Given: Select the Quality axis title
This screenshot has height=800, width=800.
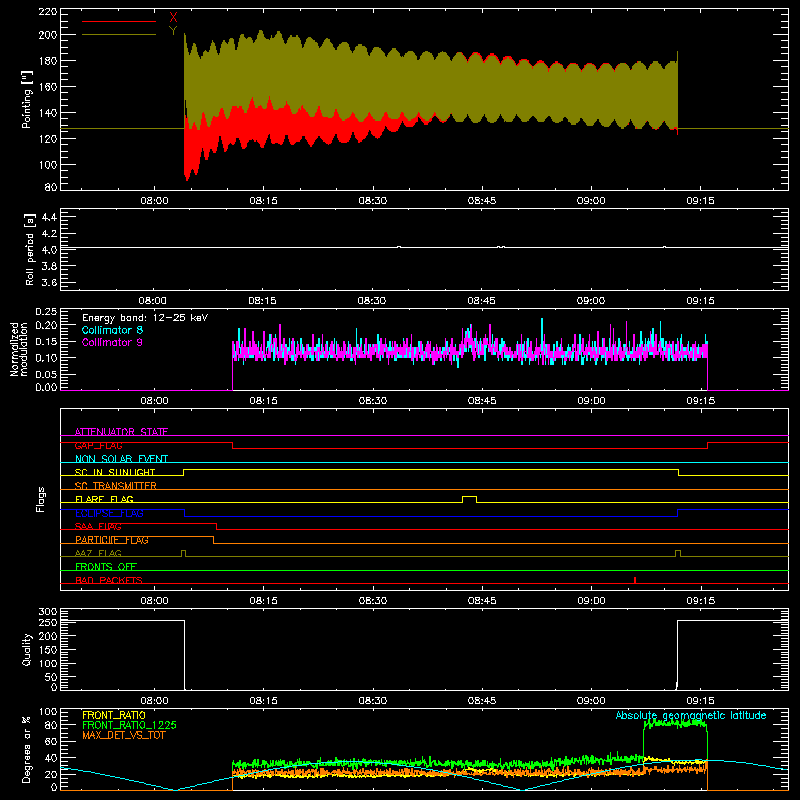Looking at the screenshot, I should (x=27, y=649).
